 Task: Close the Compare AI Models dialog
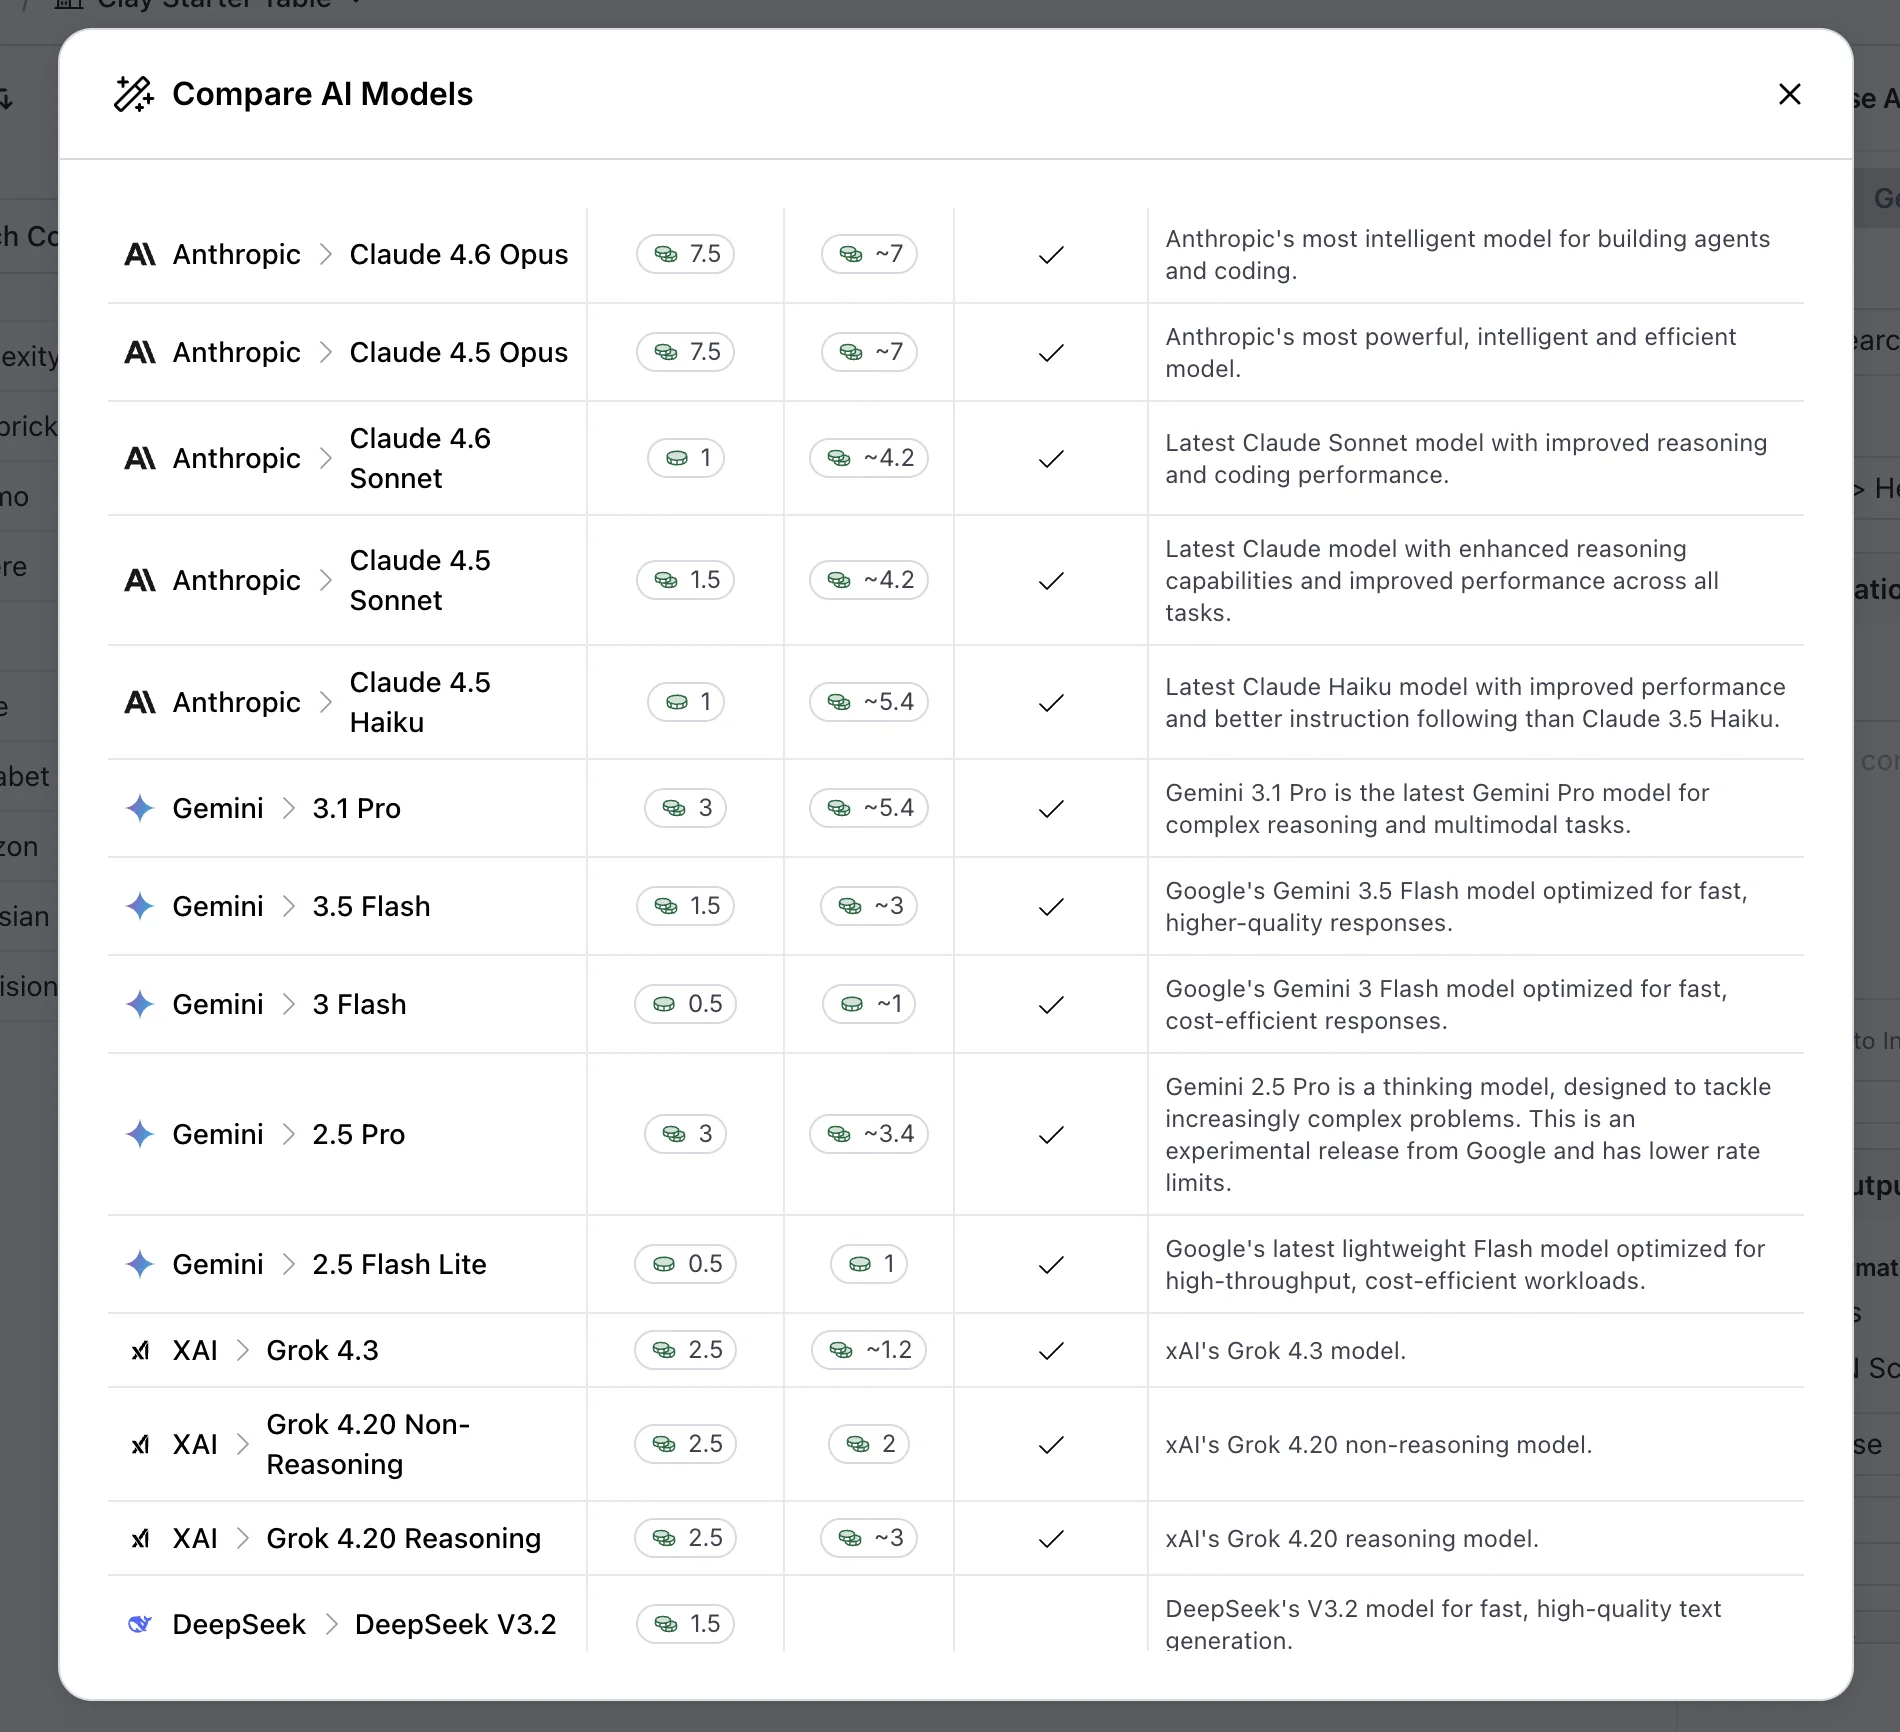1790,94
